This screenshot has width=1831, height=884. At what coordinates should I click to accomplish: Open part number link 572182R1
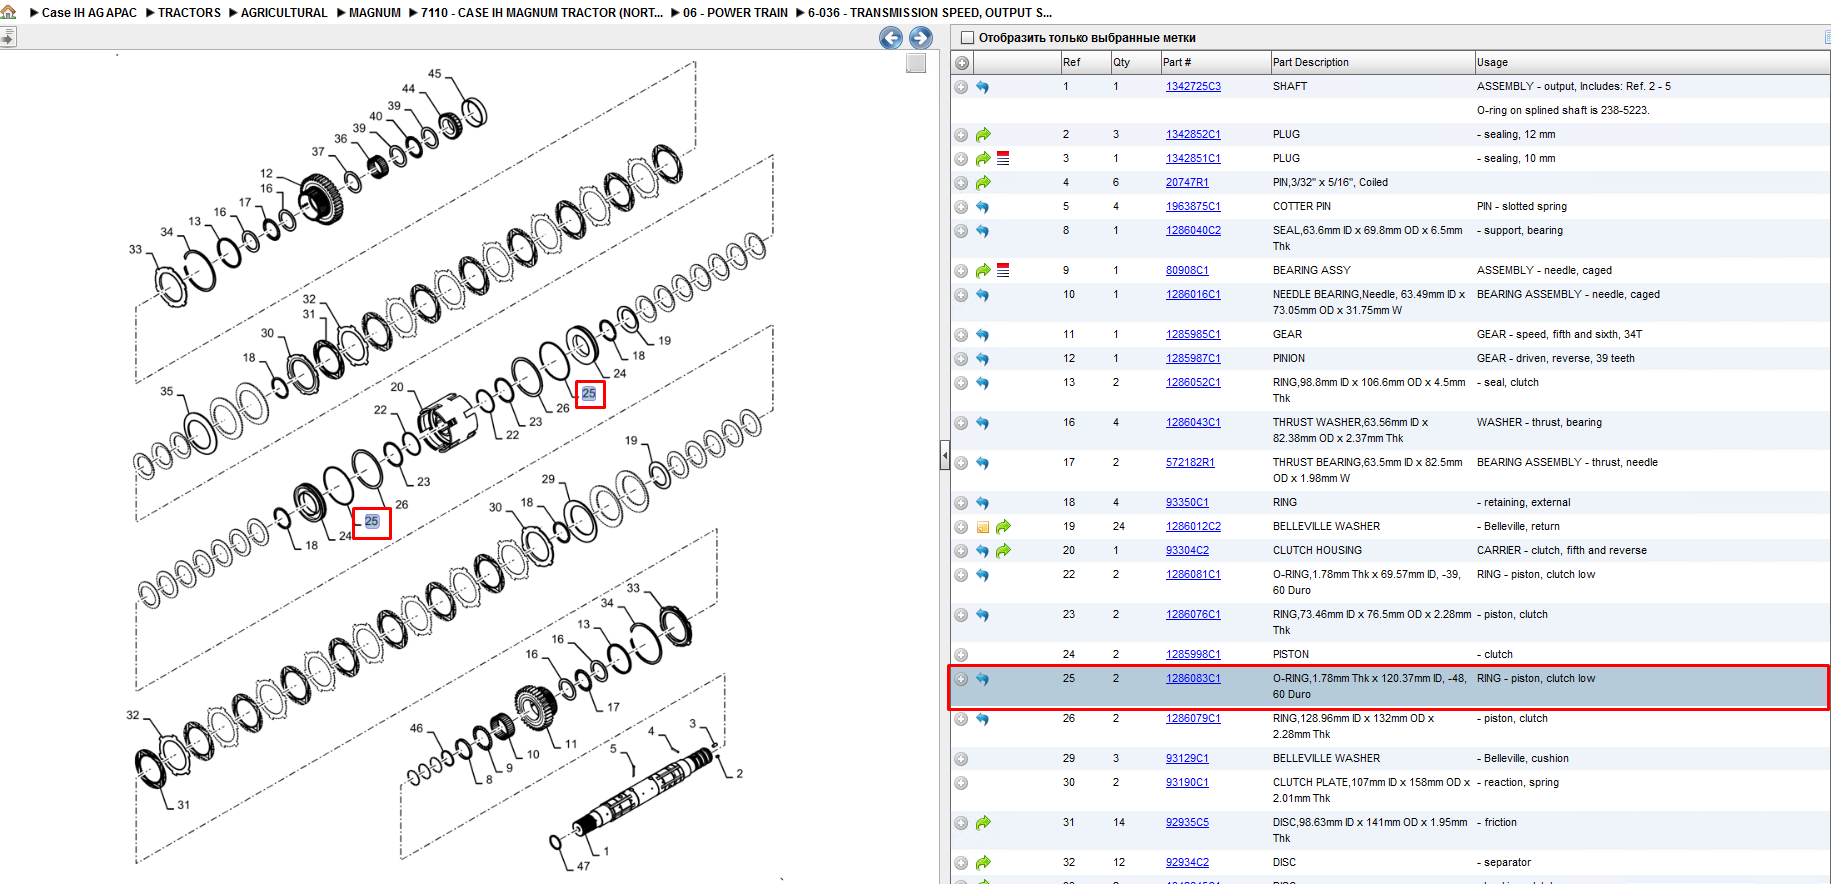pyautogui.click(x=1190, y=463)
